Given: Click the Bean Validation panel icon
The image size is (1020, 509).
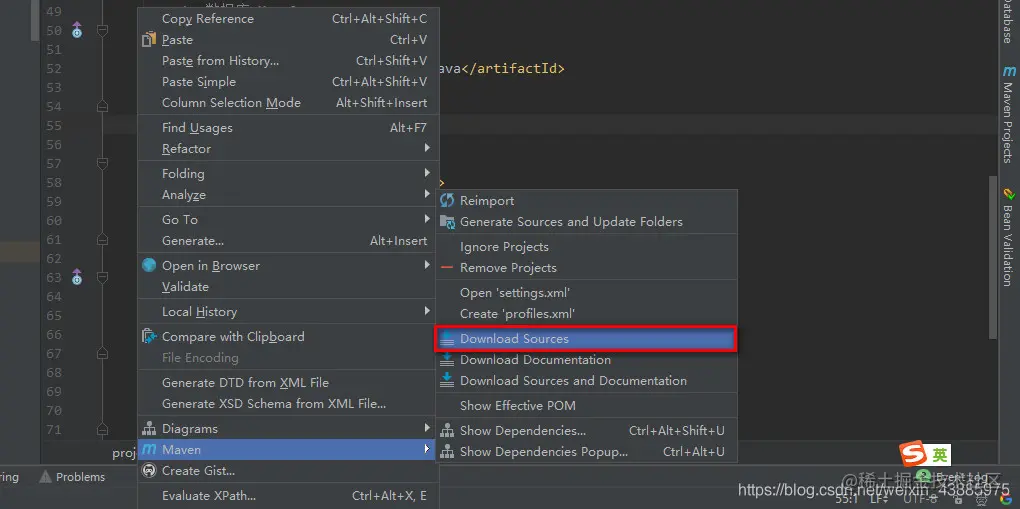Looking at the screenshot, I should pyautogui.click(x=1008, y=194).
